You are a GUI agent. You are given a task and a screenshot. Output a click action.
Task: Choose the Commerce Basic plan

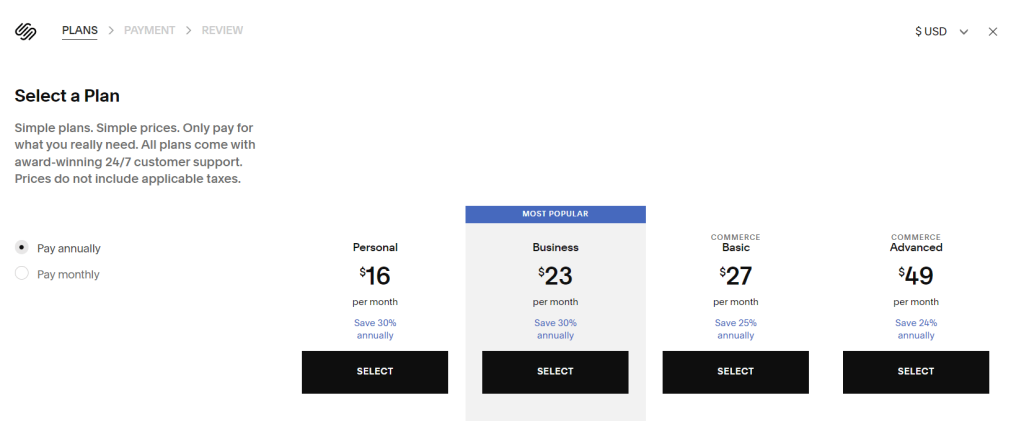[x=735, y=372]
